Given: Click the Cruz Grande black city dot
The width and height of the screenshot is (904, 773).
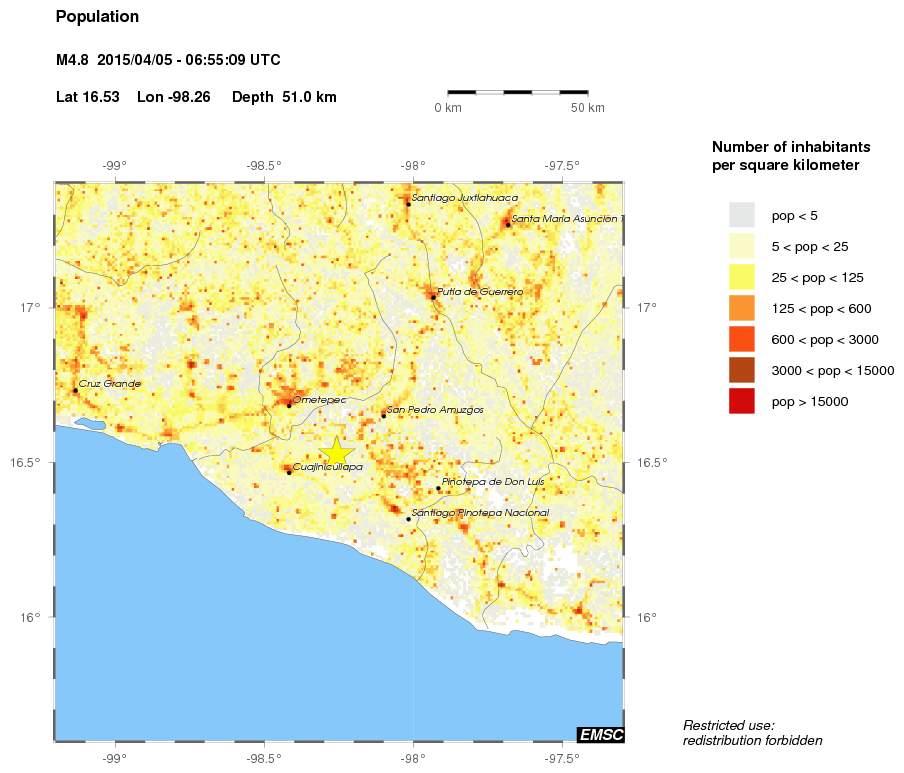Looking at the screenshot, I should pyautogui.click(x=76, y=390).
